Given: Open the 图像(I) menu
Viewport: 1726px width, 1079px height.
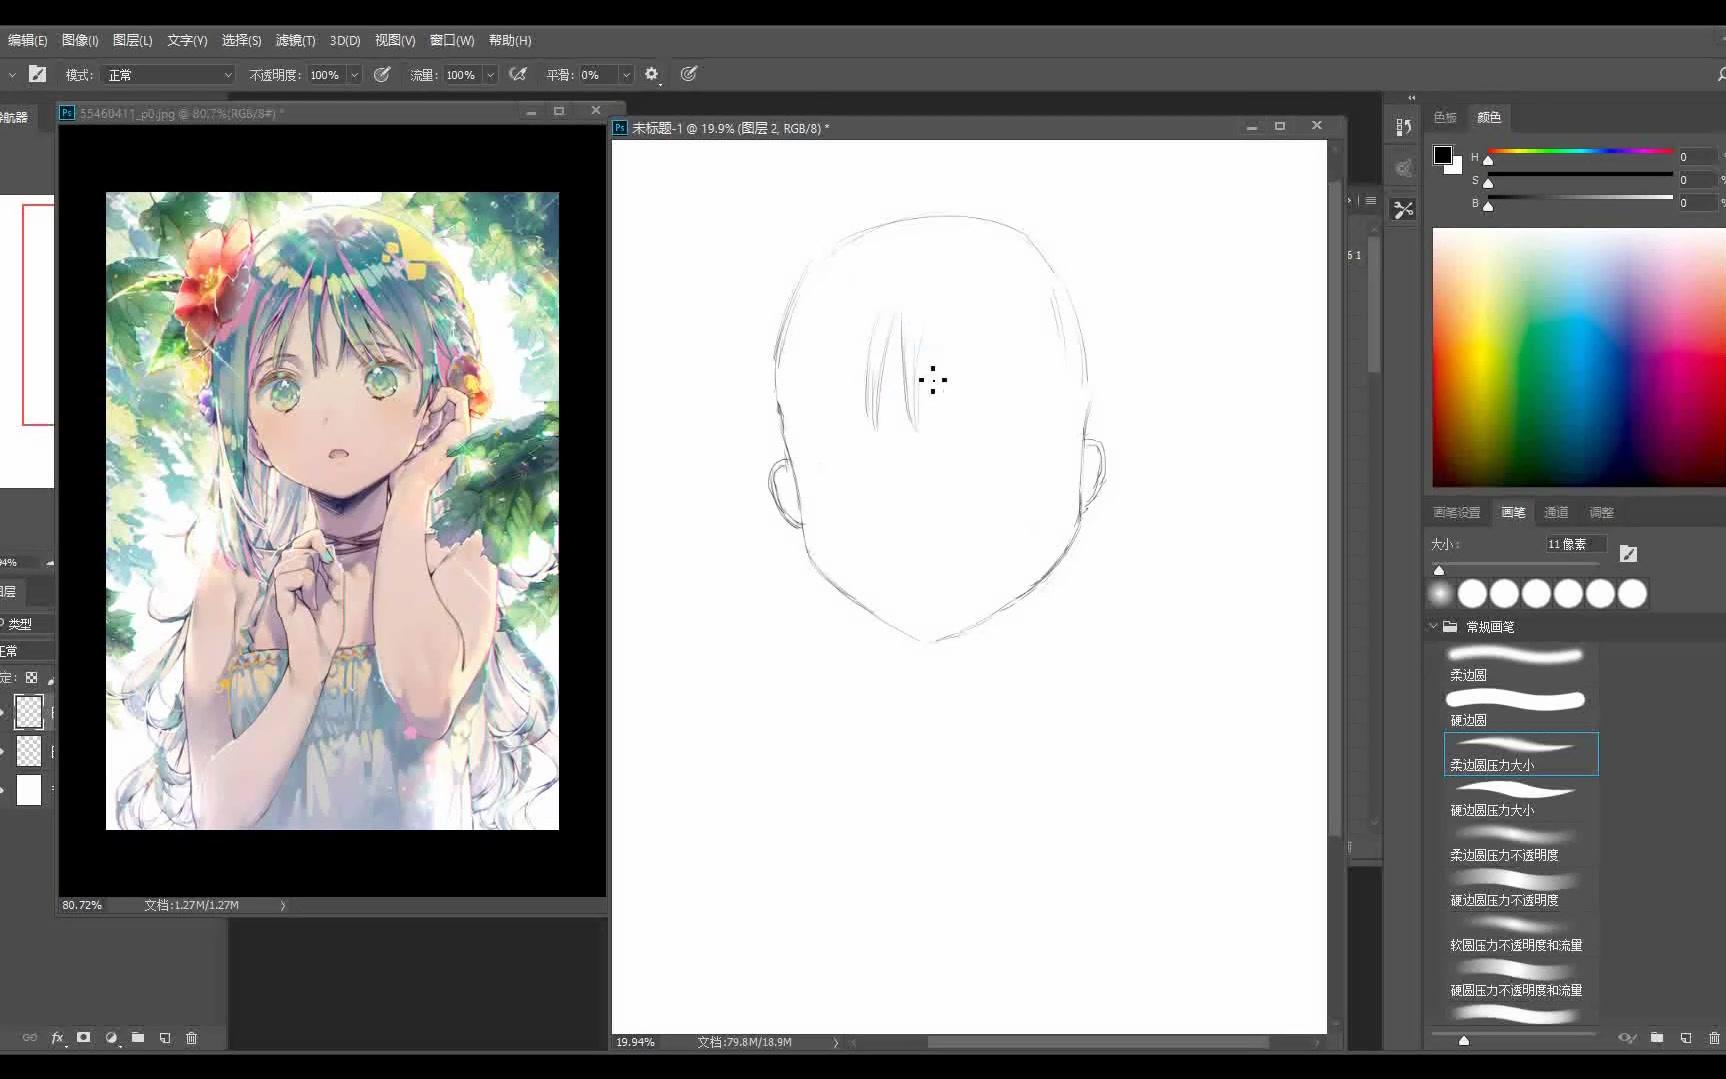Looking at the screenshot, I should 80,40.
